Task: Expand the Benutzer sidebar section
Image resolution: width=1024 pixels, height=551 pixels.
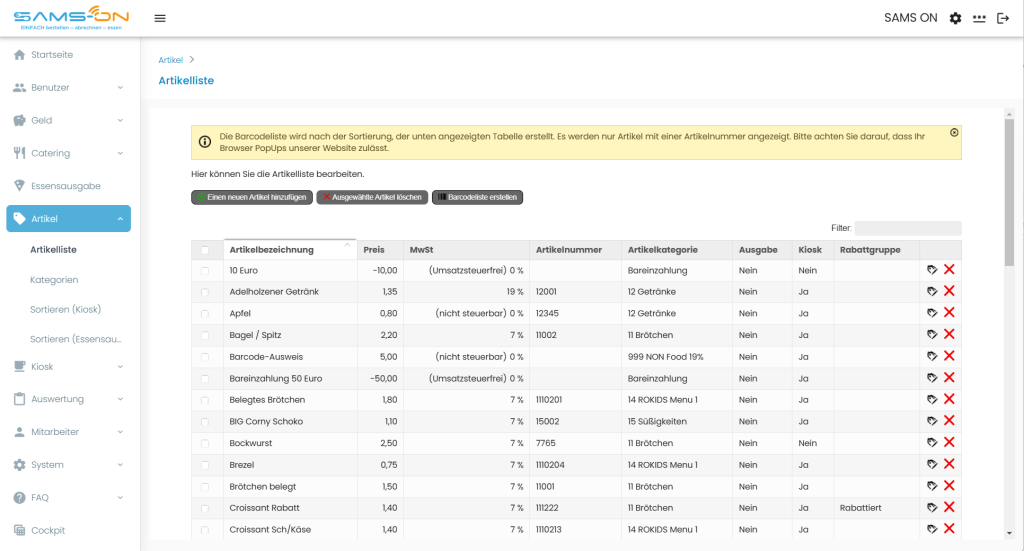Action: tap(69, 87)
